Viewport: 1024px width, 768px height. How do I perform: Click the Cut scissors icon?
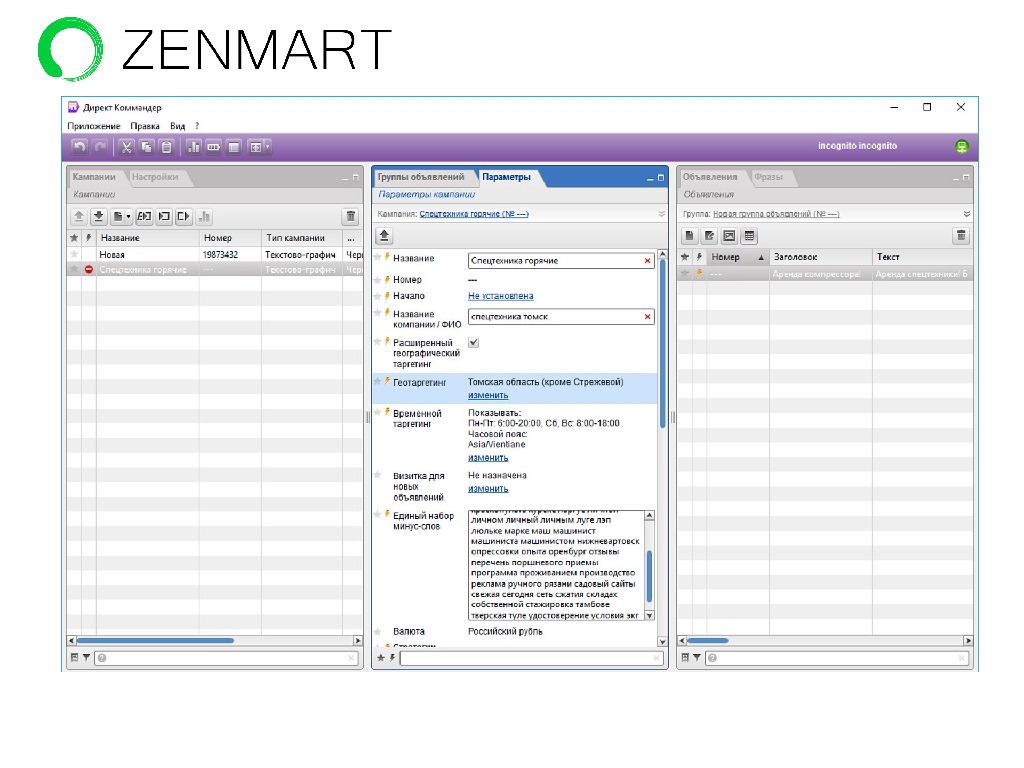coord(127,147)
